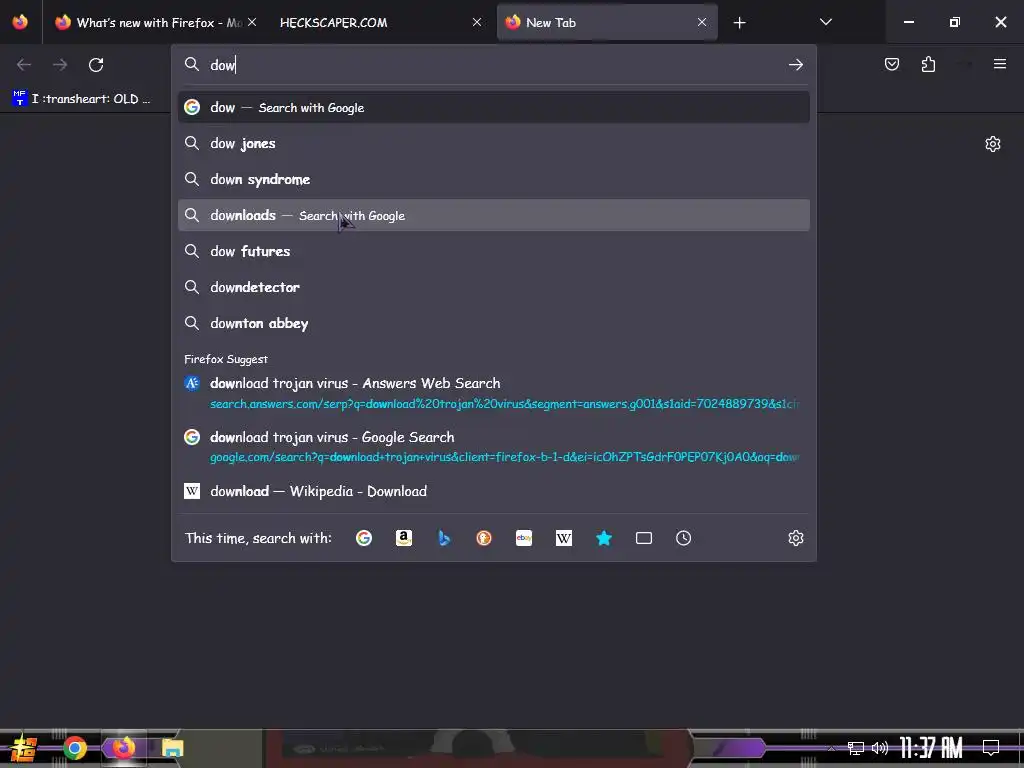1024x768 pixels.
Task: Search this time with DuckDuckGo icon
Action: click(484, 538)
